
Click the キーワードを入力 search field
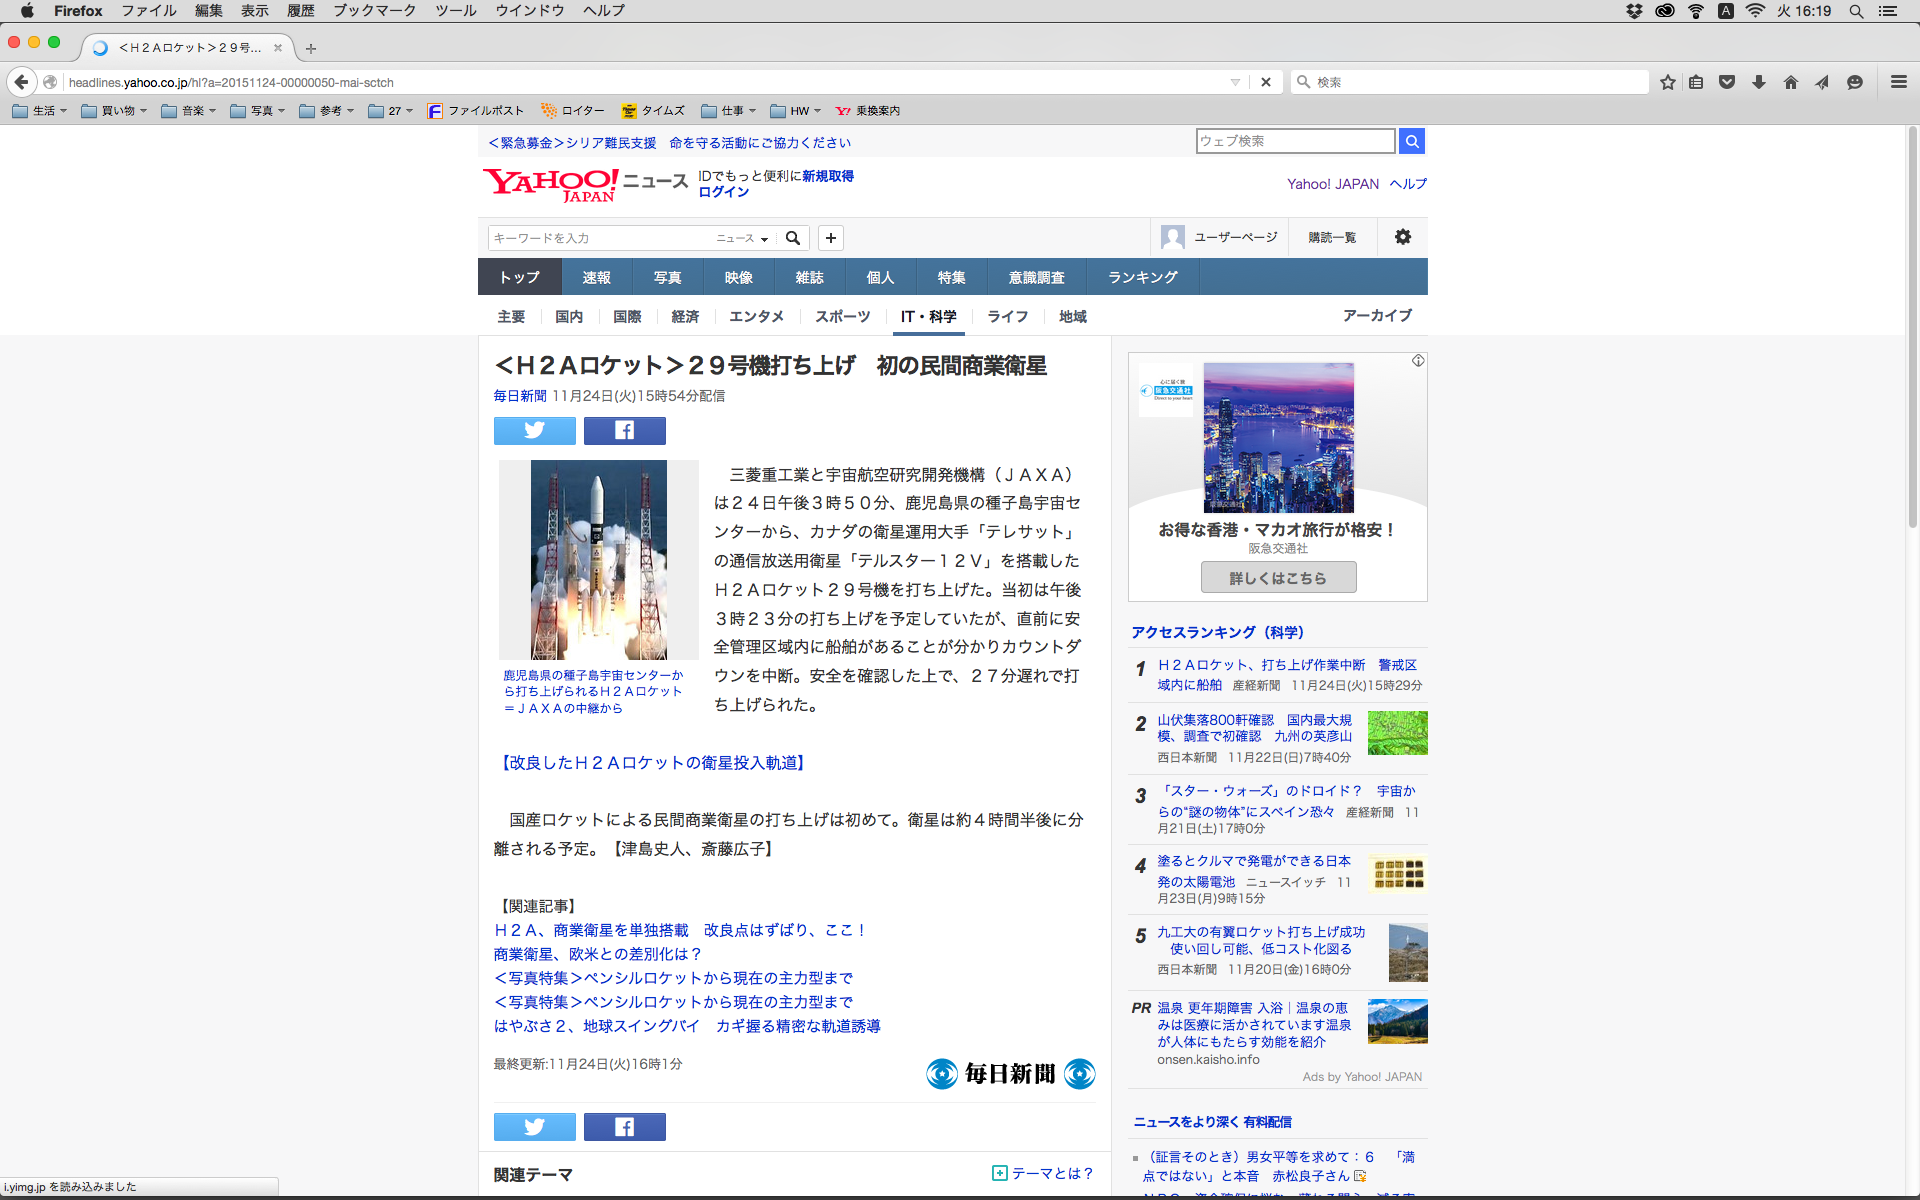coord(598,238)
